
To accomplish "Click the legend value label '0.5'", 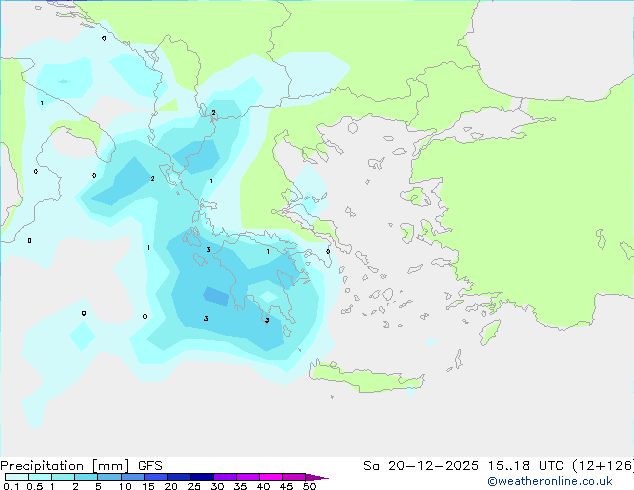I will pyautogui.click(x=35, y=486).
